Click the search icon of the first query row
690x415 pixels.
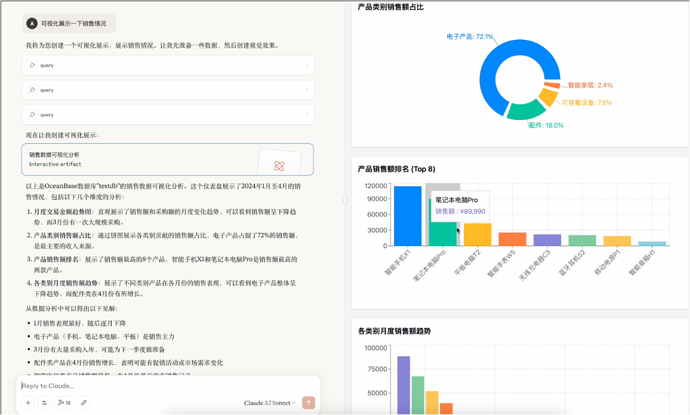click(32, 65)
